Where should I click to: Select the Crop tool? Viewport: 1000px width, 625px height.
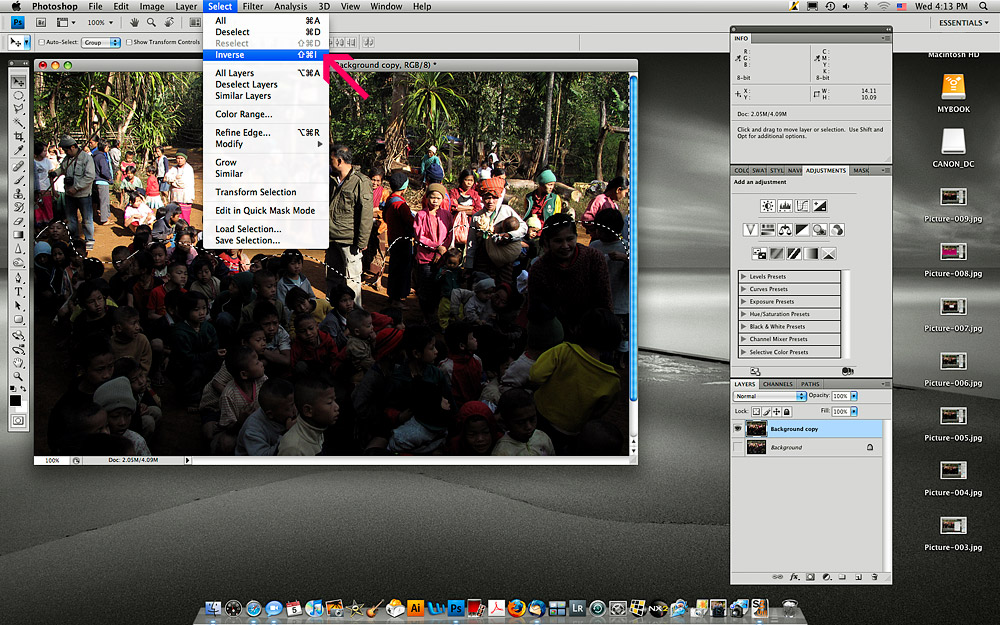18,137
